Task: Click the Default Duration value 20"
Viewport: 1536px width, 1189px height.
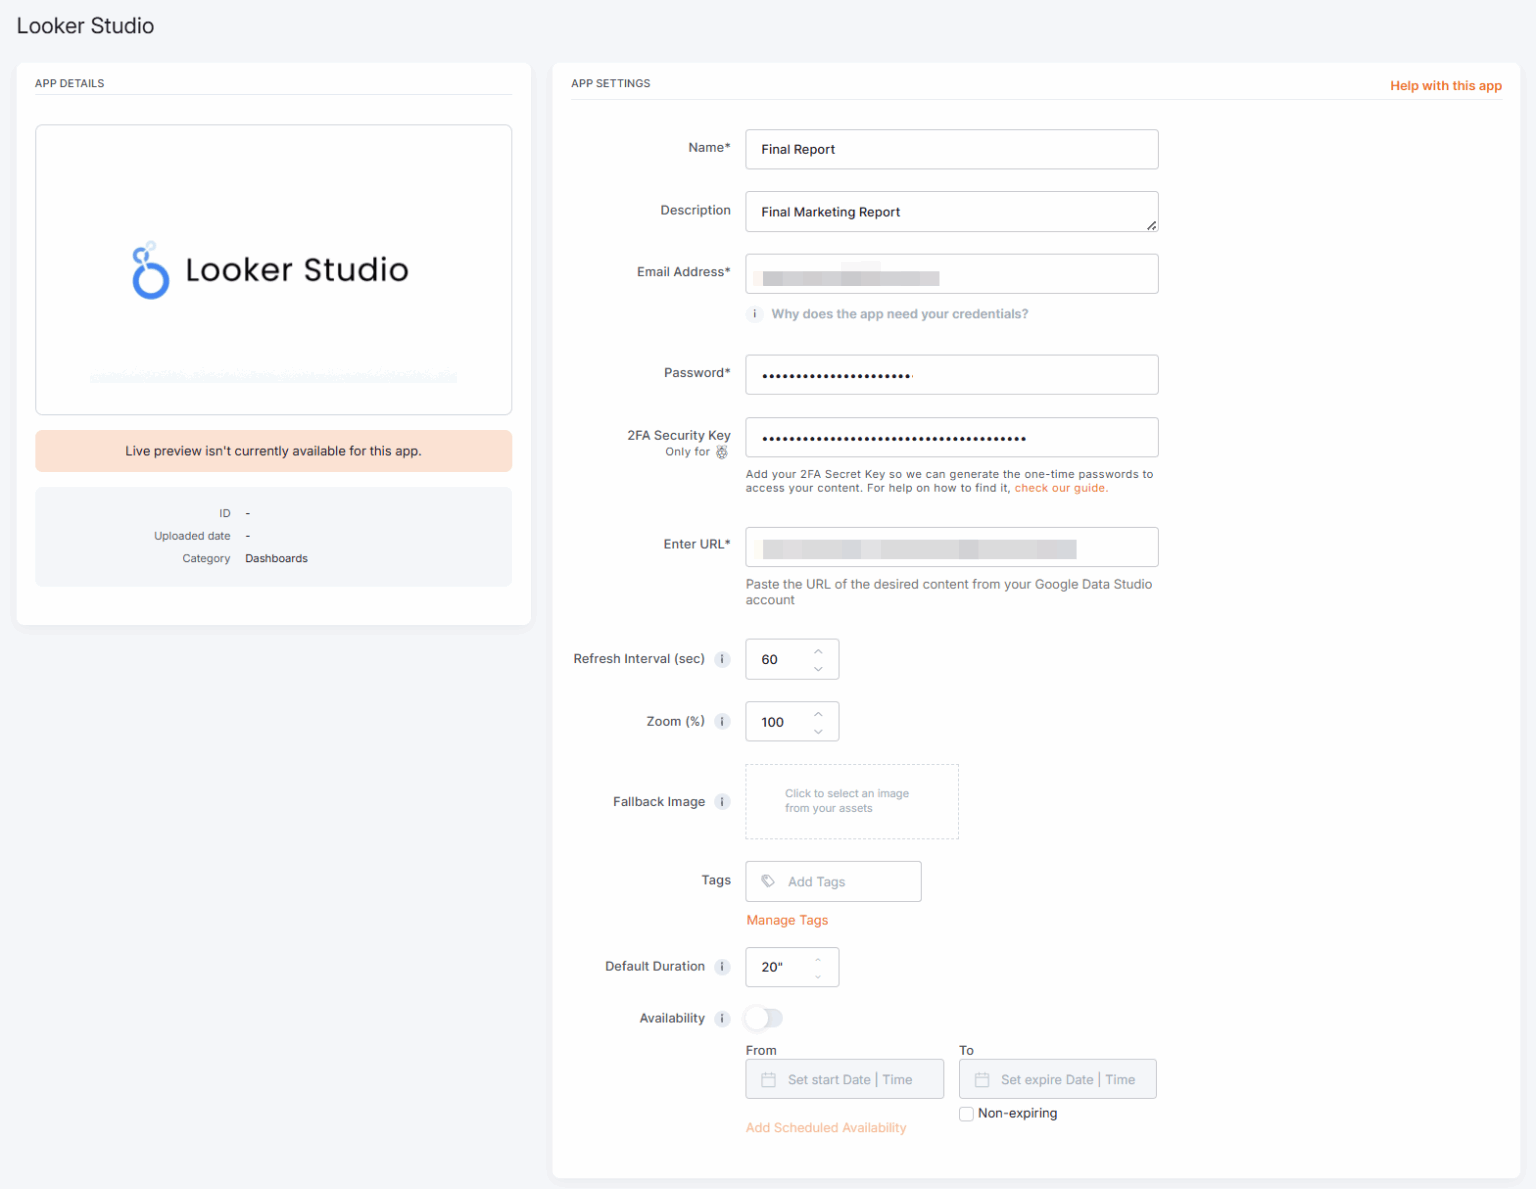Action: 772,967
